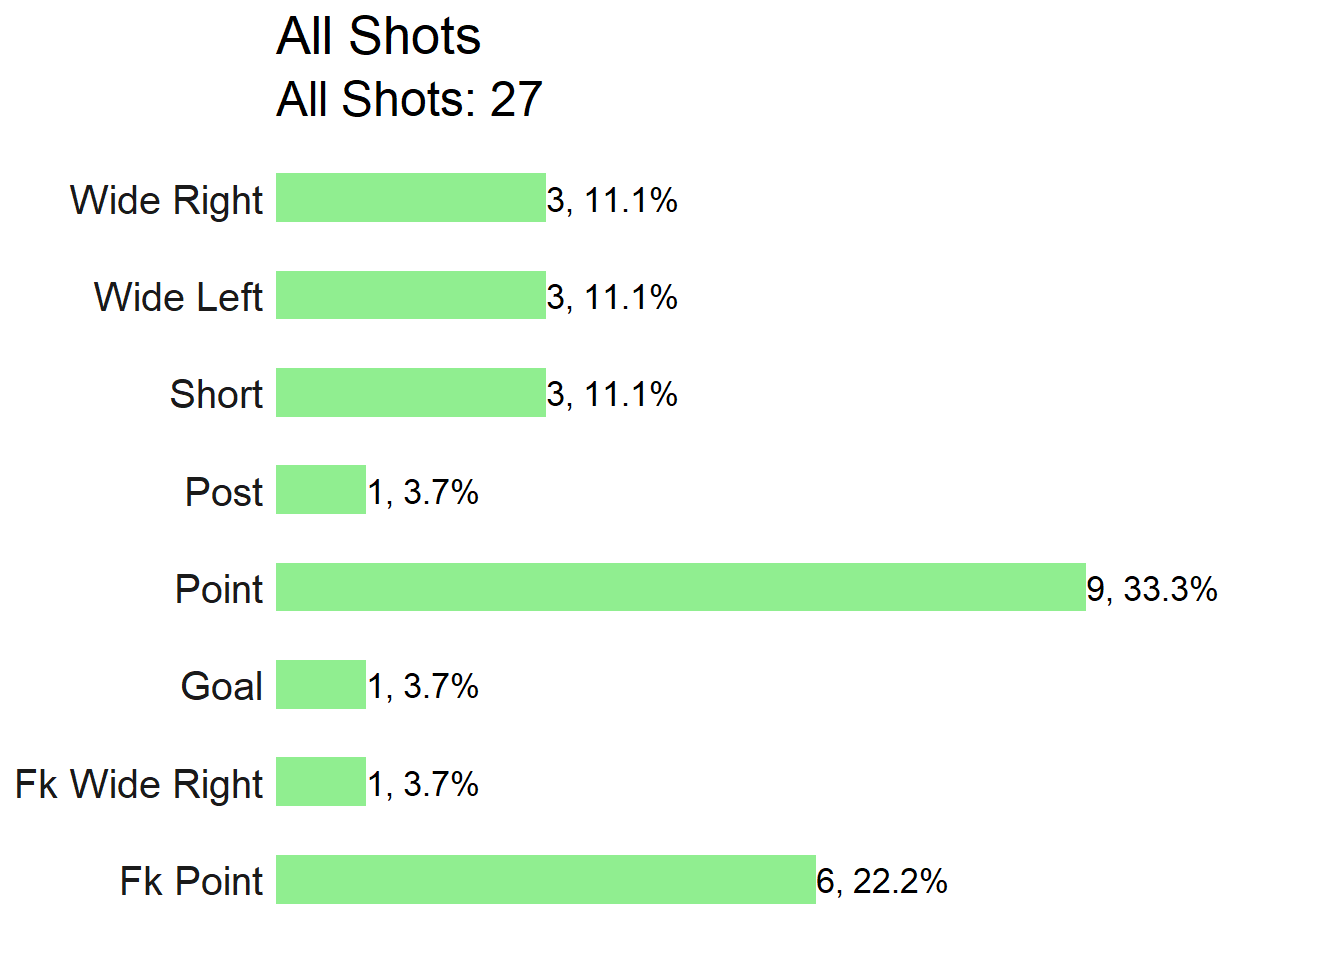Screen dimensions: 1344x960
Task: Click the '6, 22.2%' value label
Action: (882, 881)
